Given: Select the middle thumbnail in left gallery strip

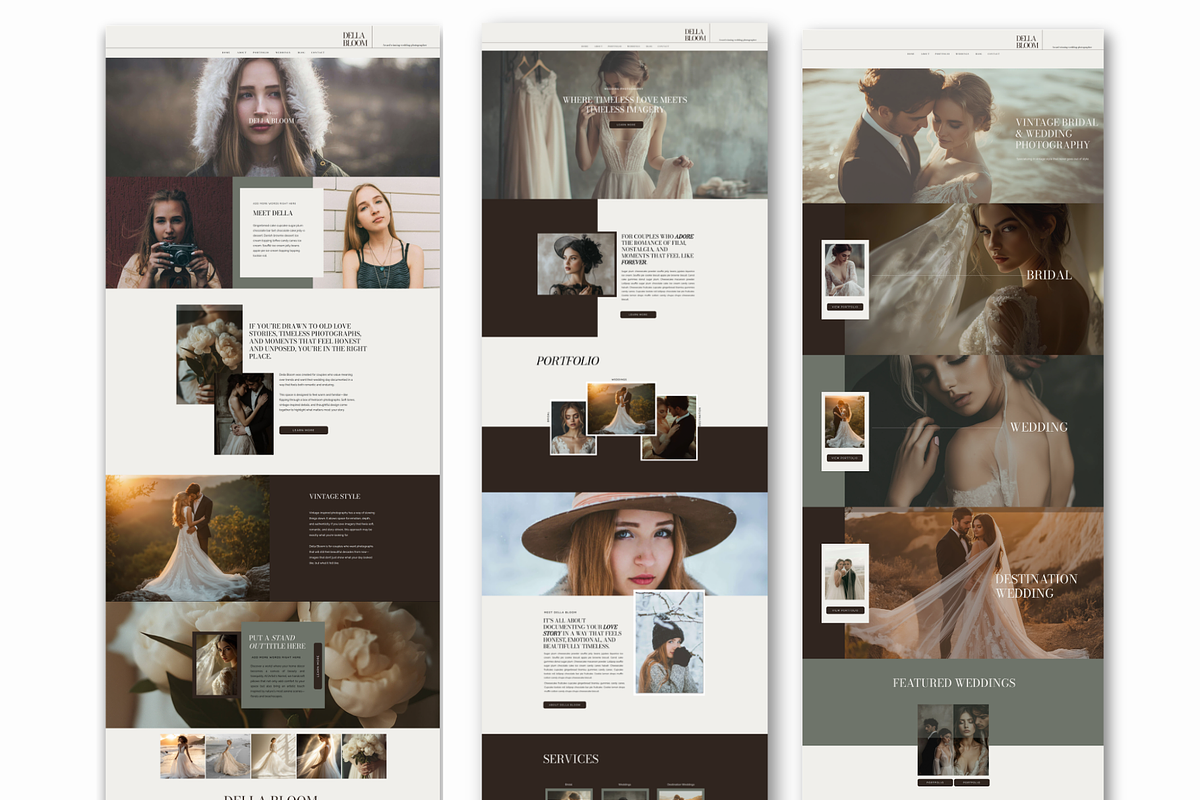Looking at the screenshot, I should [273, 756].
